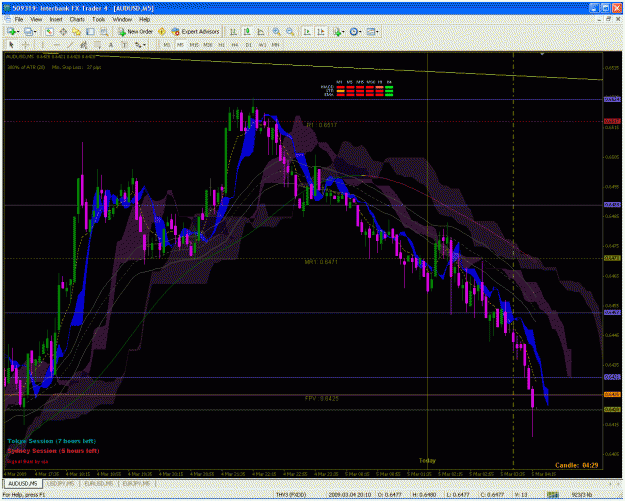Viewport: 625px width, 501px height.
Task: Open the Data Window icon
Action: [x=63, y=31]
